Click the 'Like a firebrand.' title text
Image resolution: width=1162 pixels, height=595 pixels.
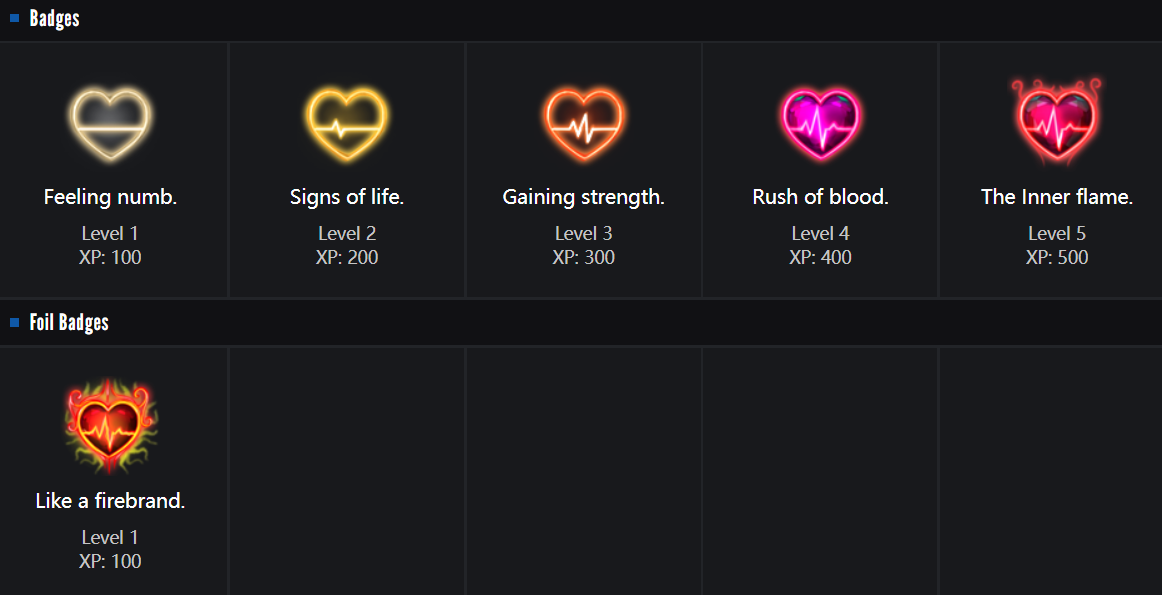[110, 501]
